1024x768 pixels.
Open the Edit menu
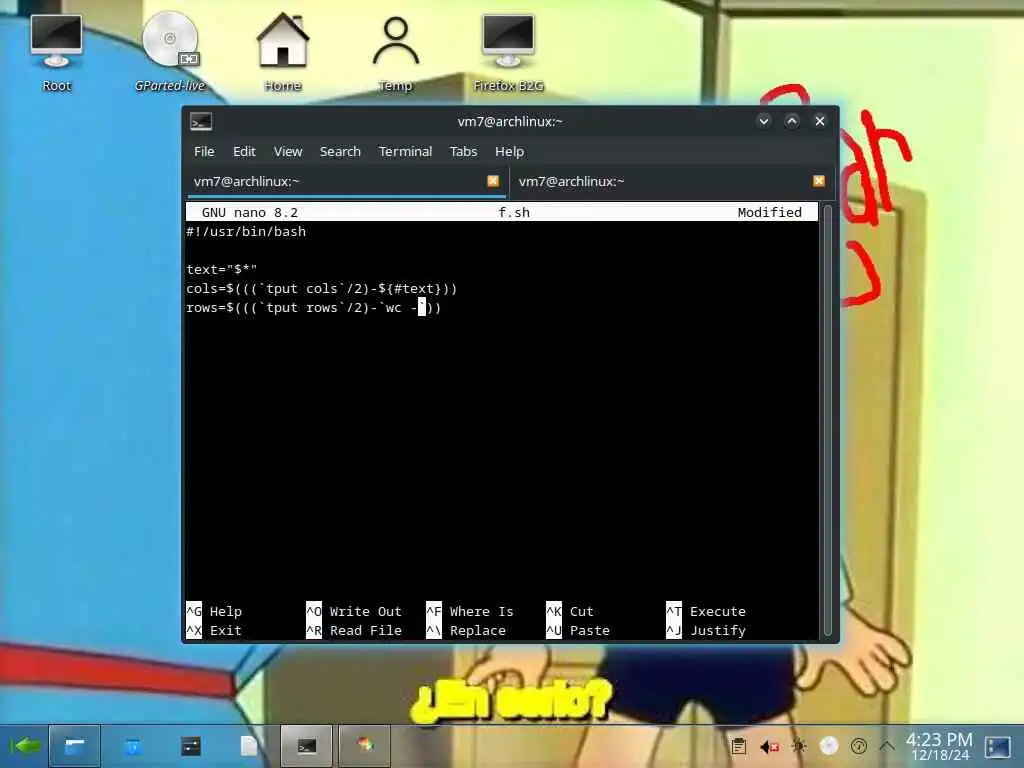coord(244,152)
